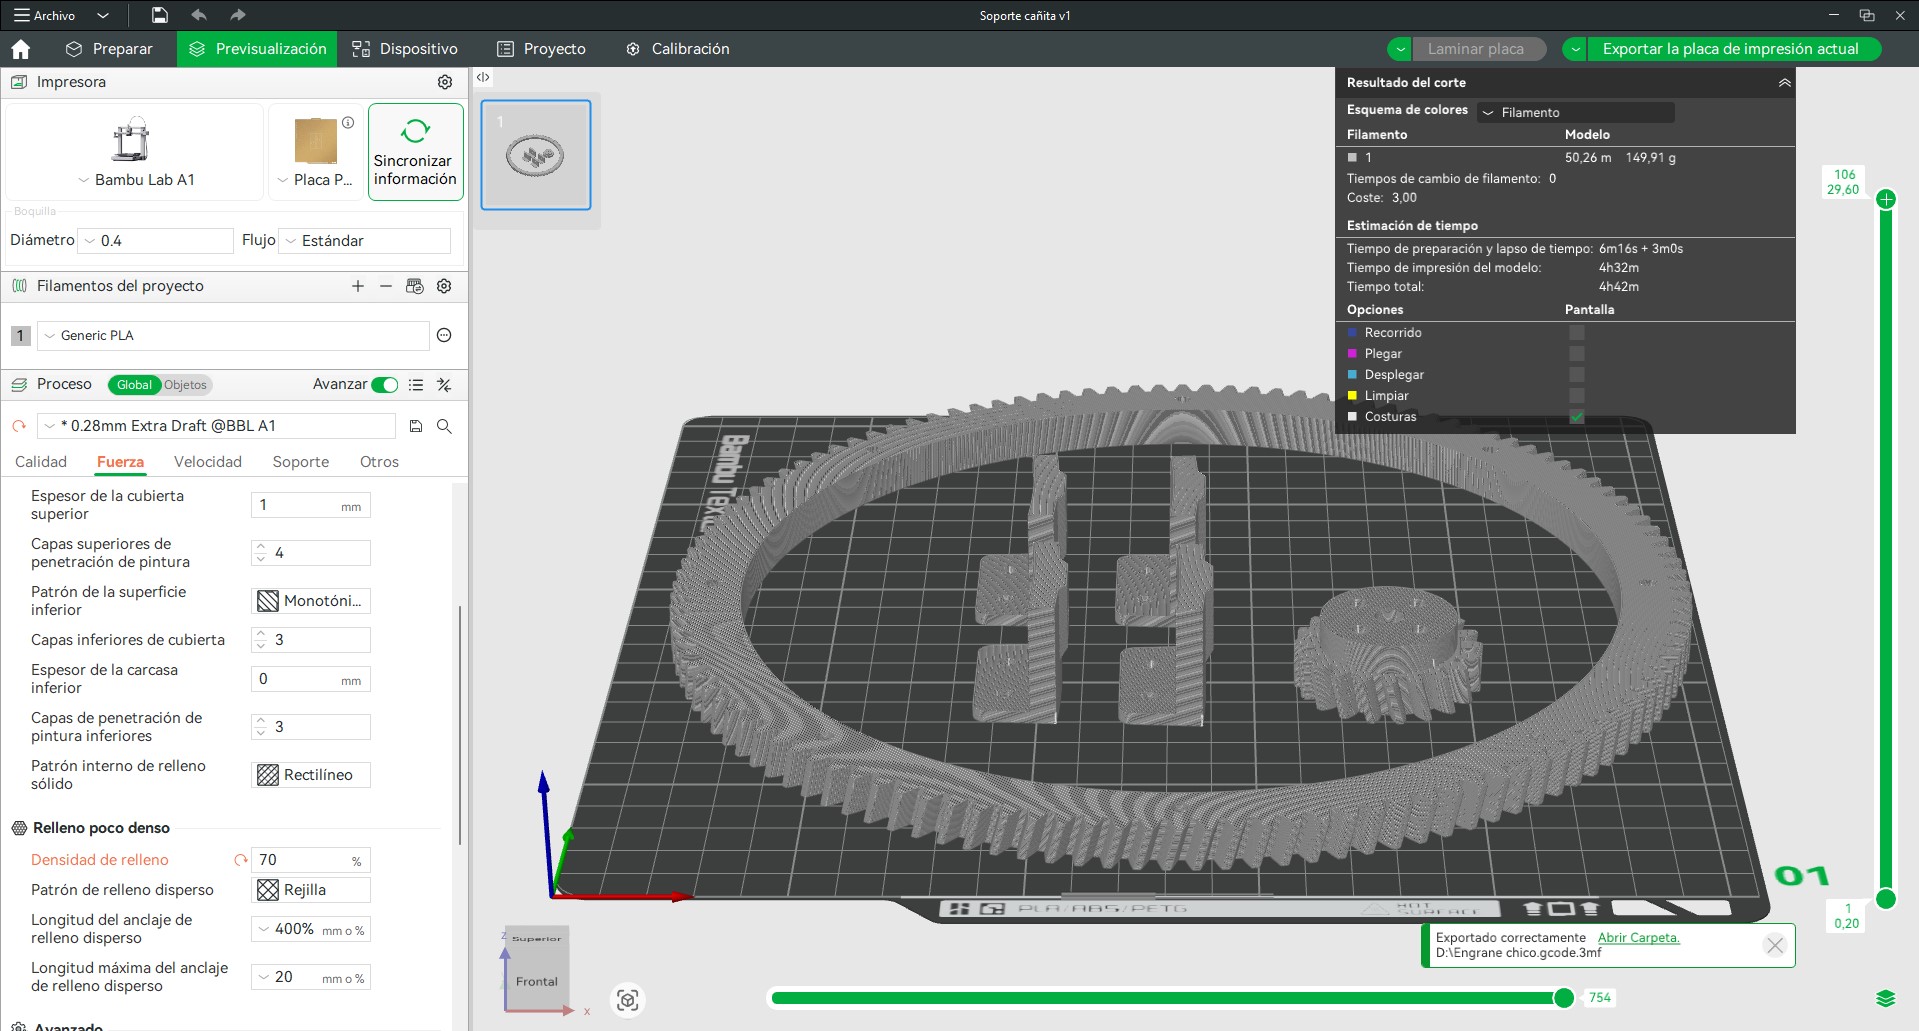
Task: Save the process preset icon
Action: click(x=416, y=426)
